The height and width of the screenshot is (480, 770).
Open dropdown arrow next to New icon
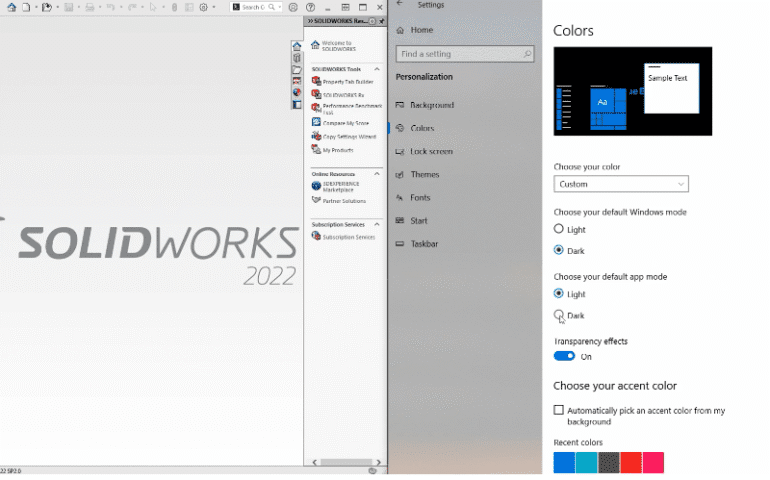36,7
